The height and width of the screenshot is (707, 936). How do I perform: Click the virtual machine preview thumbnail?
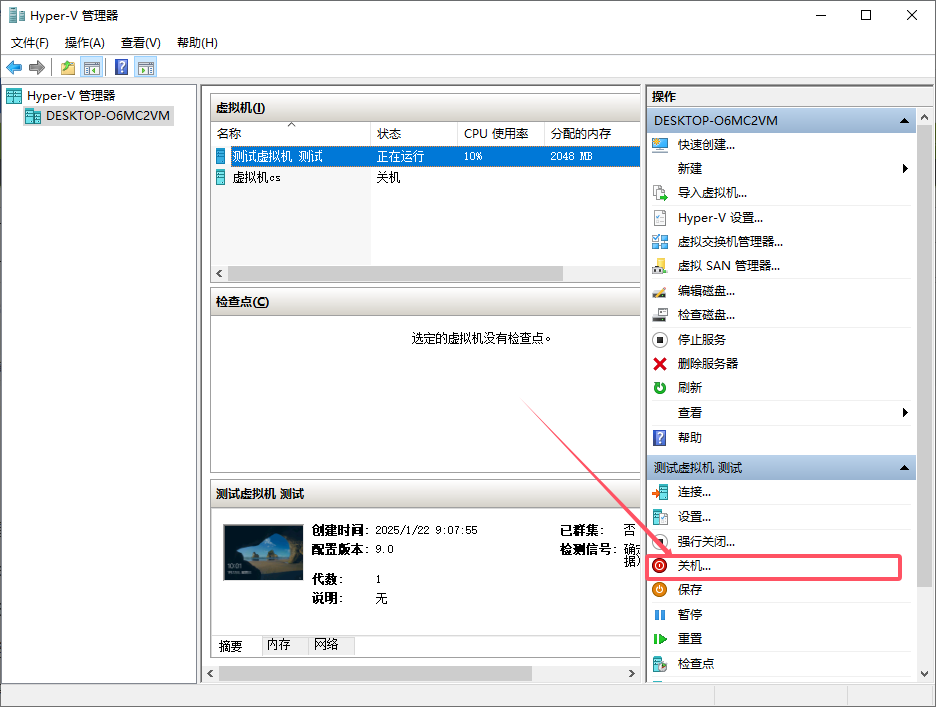[x=263, y=552]
